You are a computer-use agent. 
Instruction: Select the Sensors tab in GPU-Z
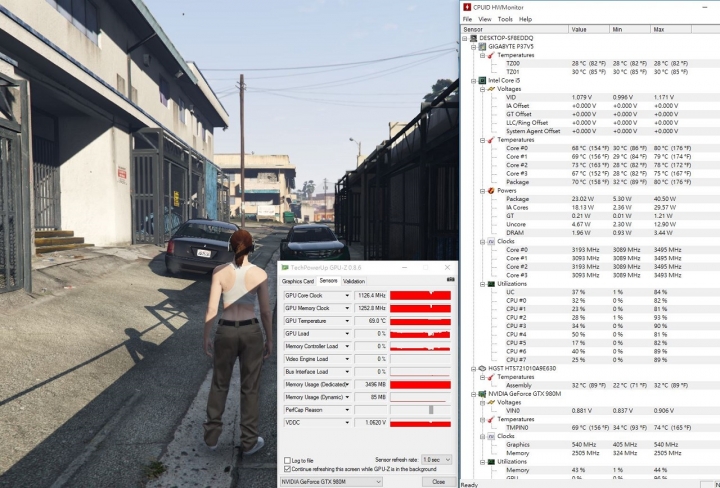(328, 280)
